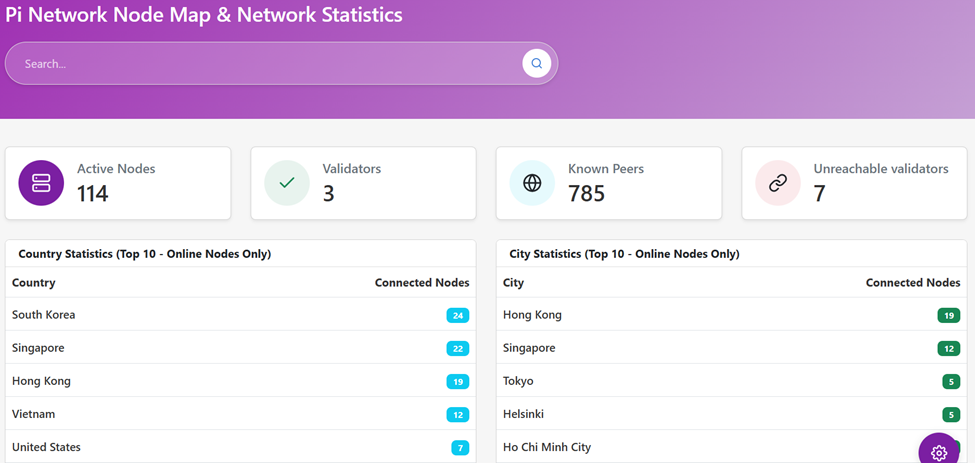
Task: Click the South Korea node count badge
Action: pos(458,315)
